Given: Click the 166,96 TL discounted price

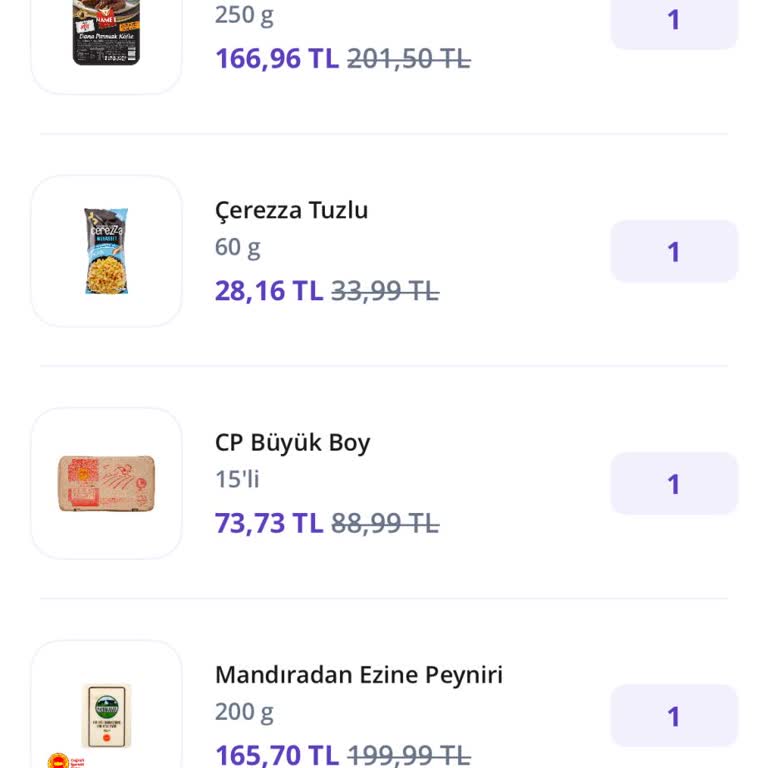Looking at the screenshot, I should point(276,58).
